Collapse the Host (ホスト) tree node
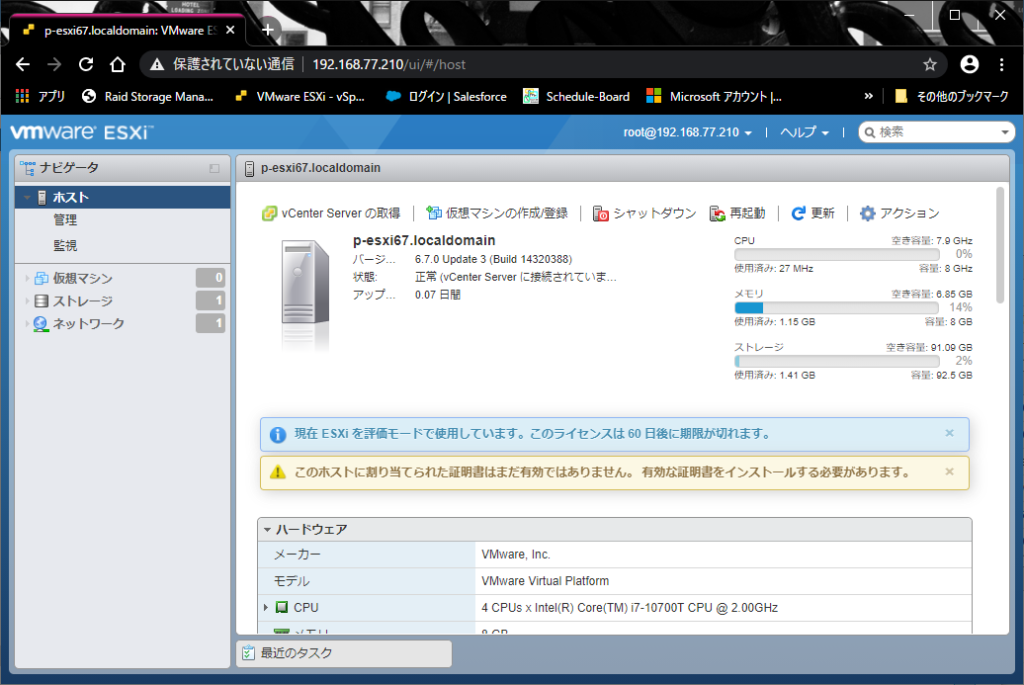1024x685 pixels. (27, 197)
